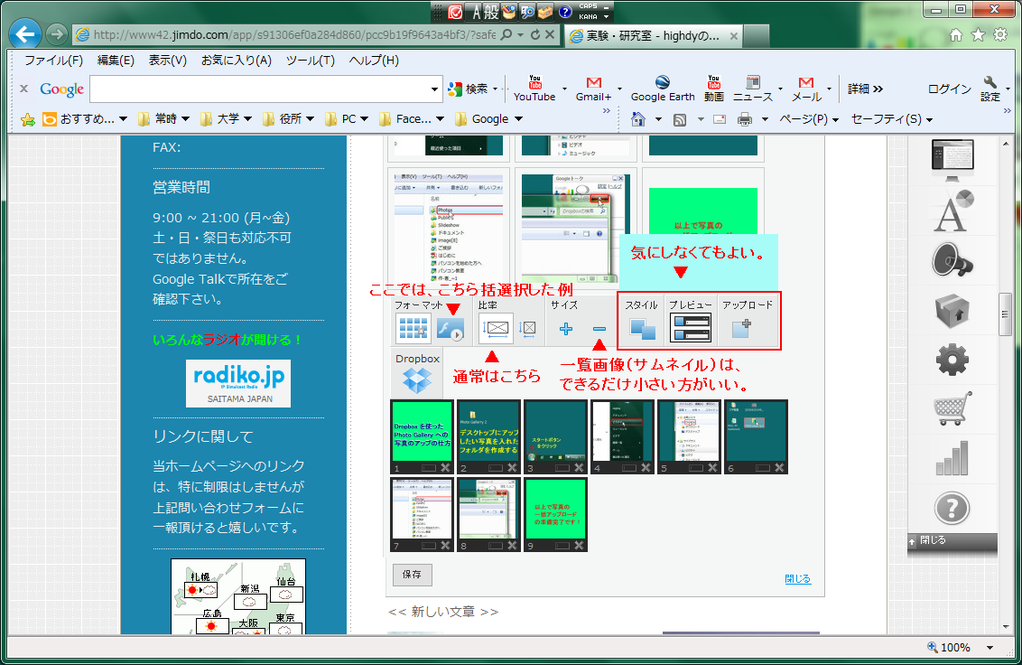Image resolution: width=1022 pixels, height=665 pixels.
Task: Toggle the fixed aspect ratio option
Action: 496,328
